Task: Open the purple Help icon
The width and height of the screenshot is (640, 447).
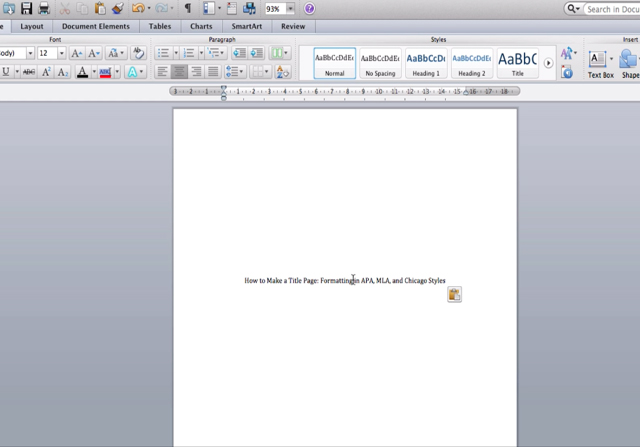Action: coord(309,8)
